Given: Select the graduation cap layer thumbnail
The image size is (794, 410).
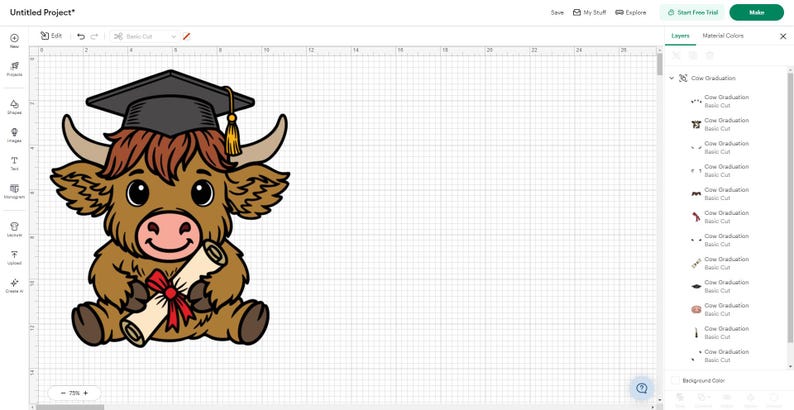Looking at the screenshot, I should (x=696, y=286).
